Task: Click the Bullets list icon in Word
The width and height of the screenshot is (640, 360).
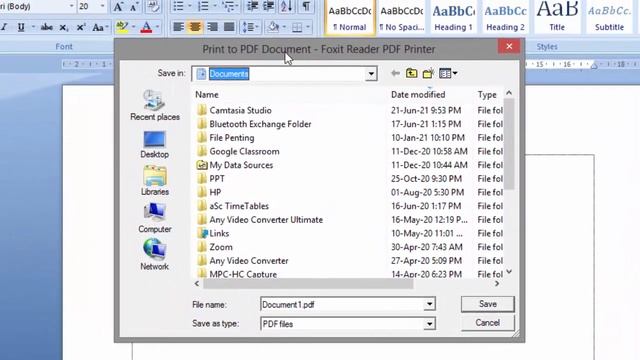Action: (x=178, y=6)
